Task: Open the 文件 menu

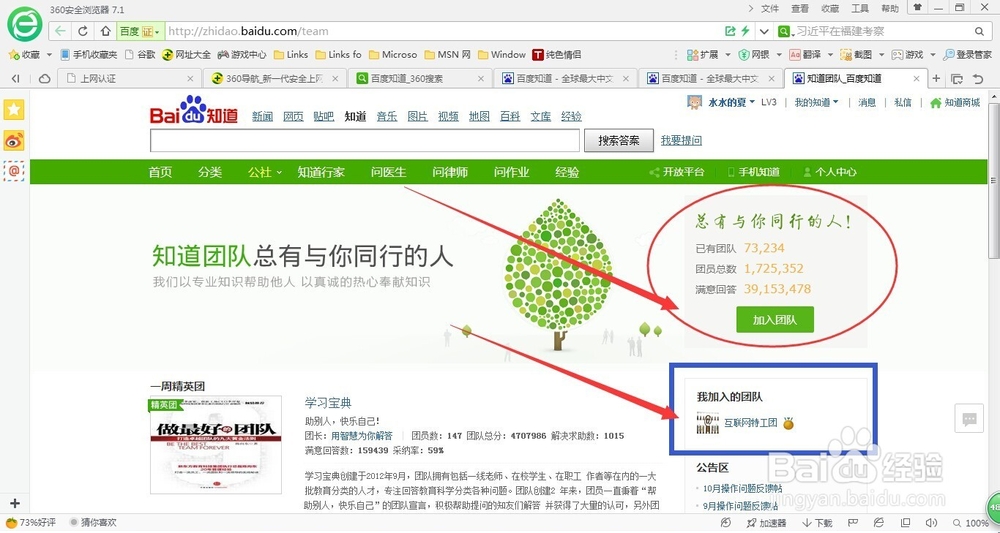Action: [770, 8]
